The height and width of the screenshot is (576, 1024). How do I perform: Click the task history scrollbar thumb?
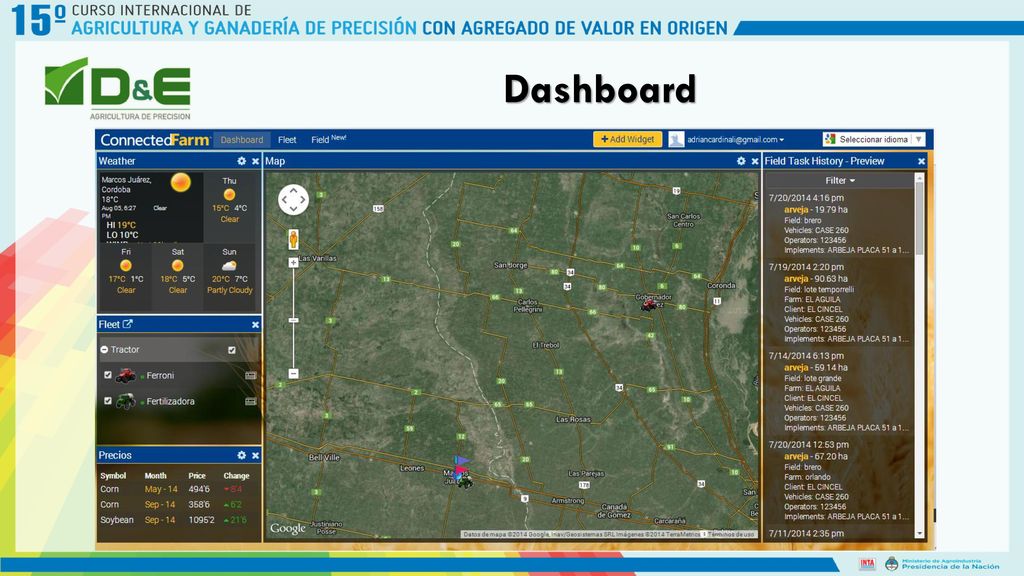920,219
